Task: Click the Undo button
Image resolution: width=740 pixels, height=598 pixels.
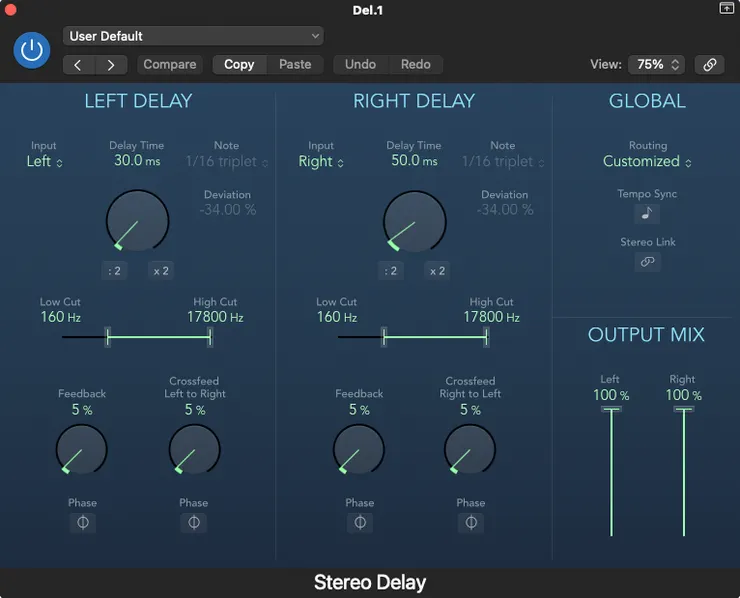Action: pyautogui.click(x=361, y=64)
